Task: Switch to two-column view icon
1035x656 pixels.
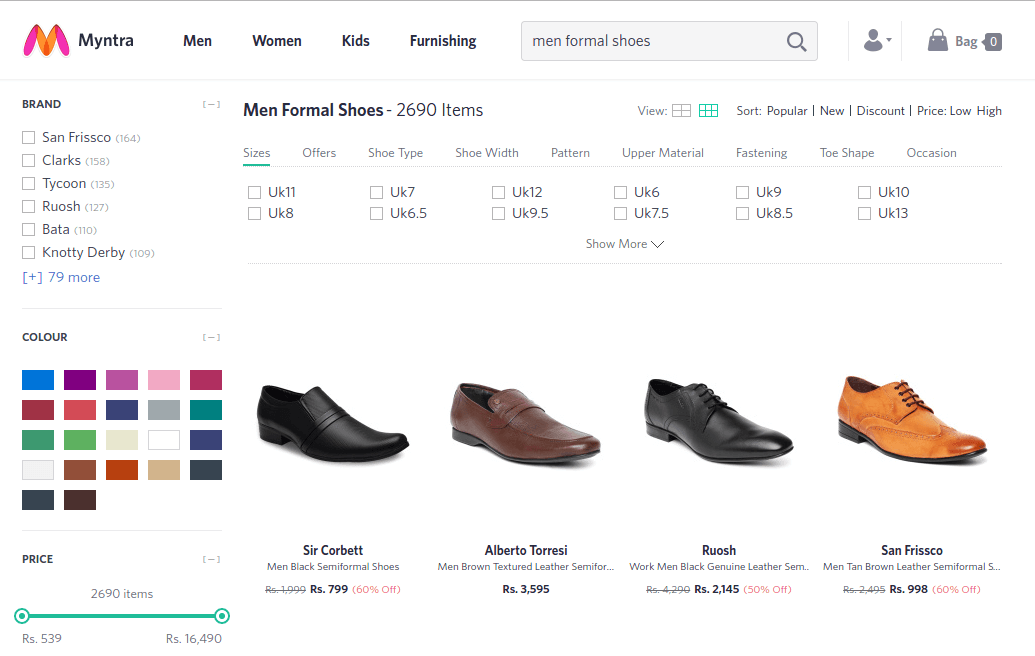Action: pyautogui.click(x=681, y=111)
